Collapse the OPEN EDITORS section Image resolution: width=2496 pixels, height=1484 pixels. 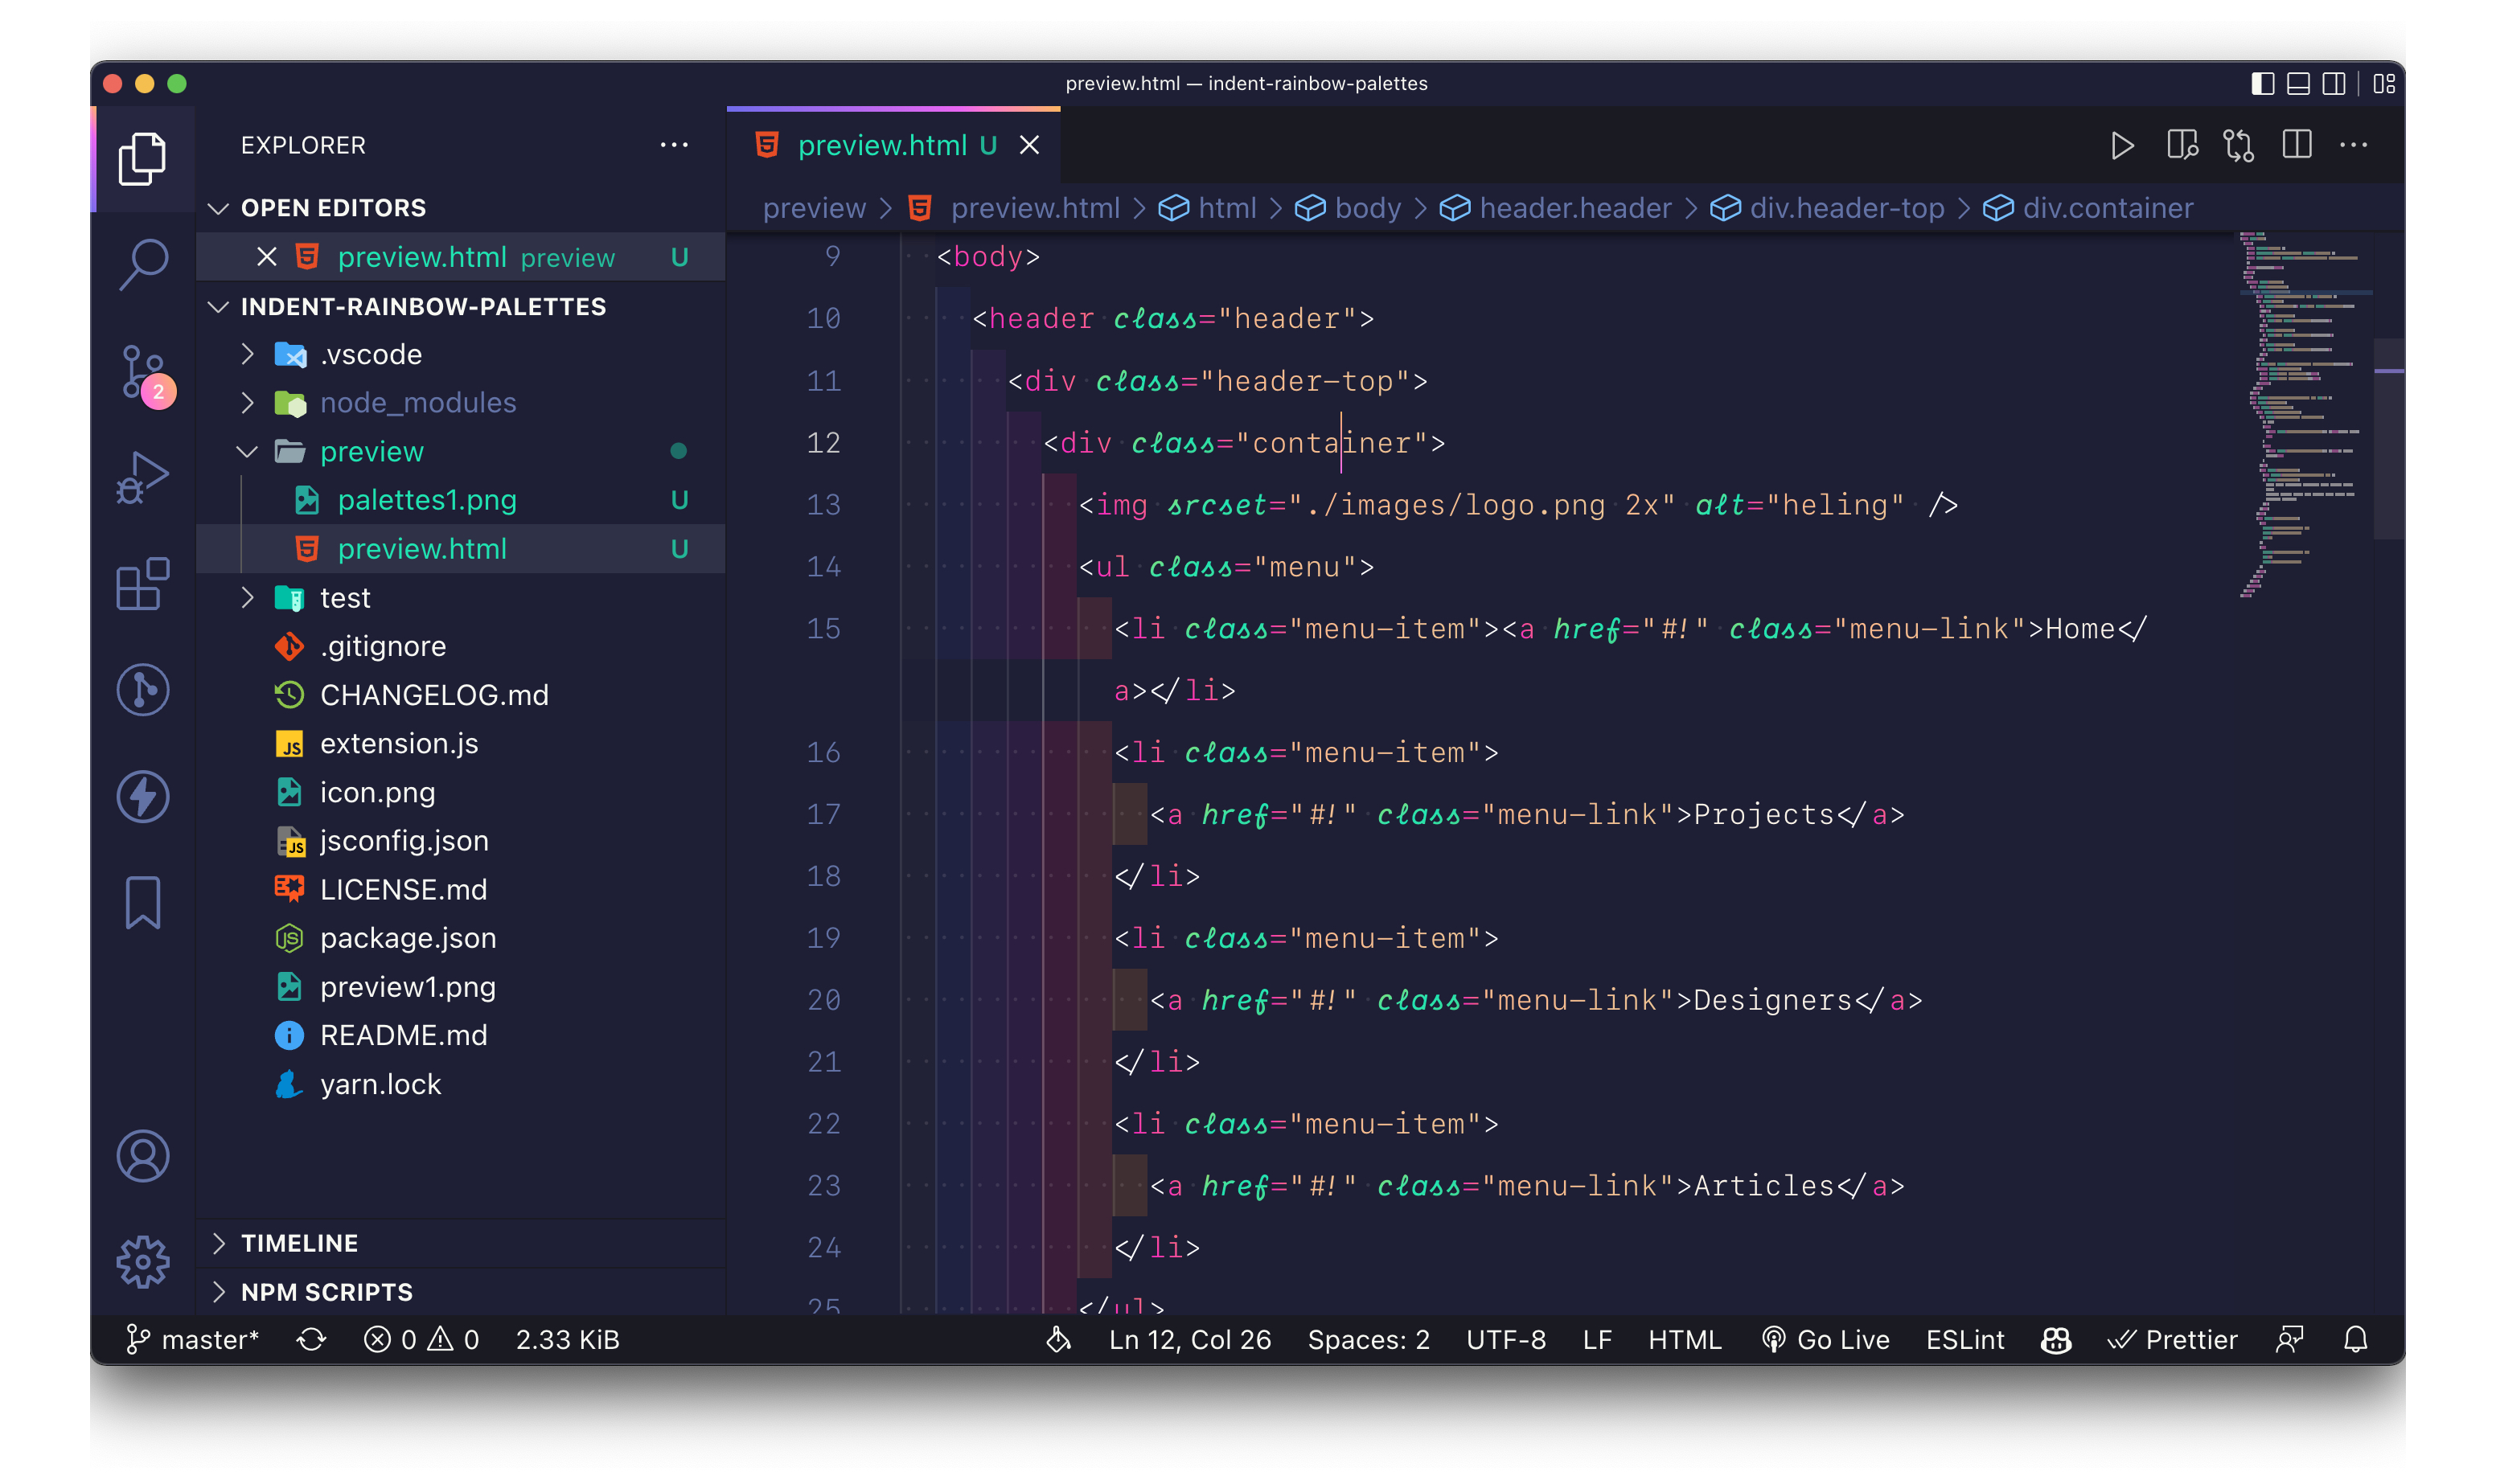coord(333,208)
